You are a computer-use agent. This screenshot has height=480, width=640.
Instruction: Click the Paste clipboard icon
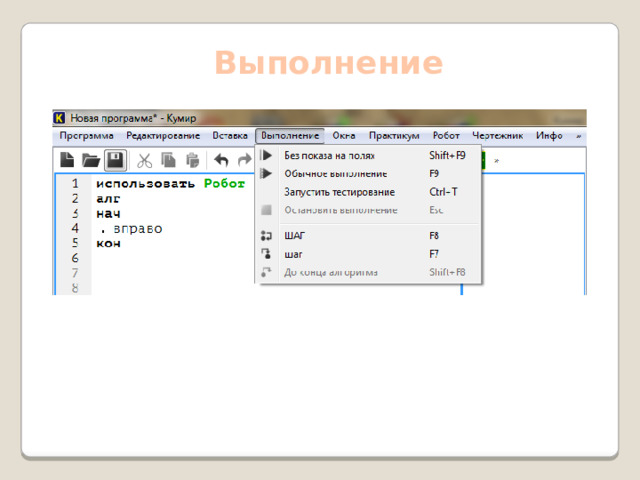pos(192,160)
